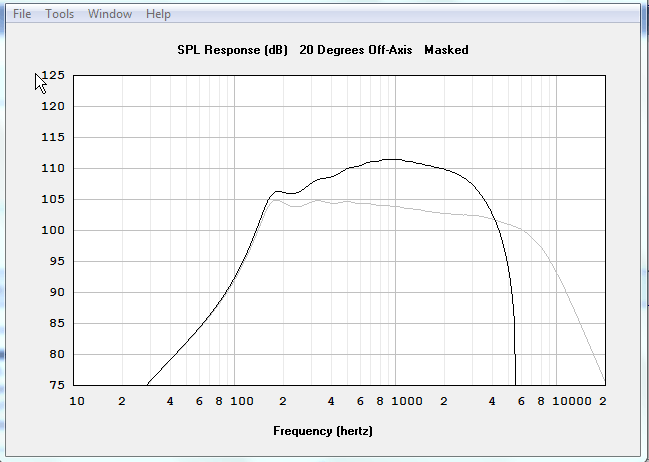Click the 85 value on the dB axis
The height and width of the screenshot is (462, 649).
[x=57, y=324]
